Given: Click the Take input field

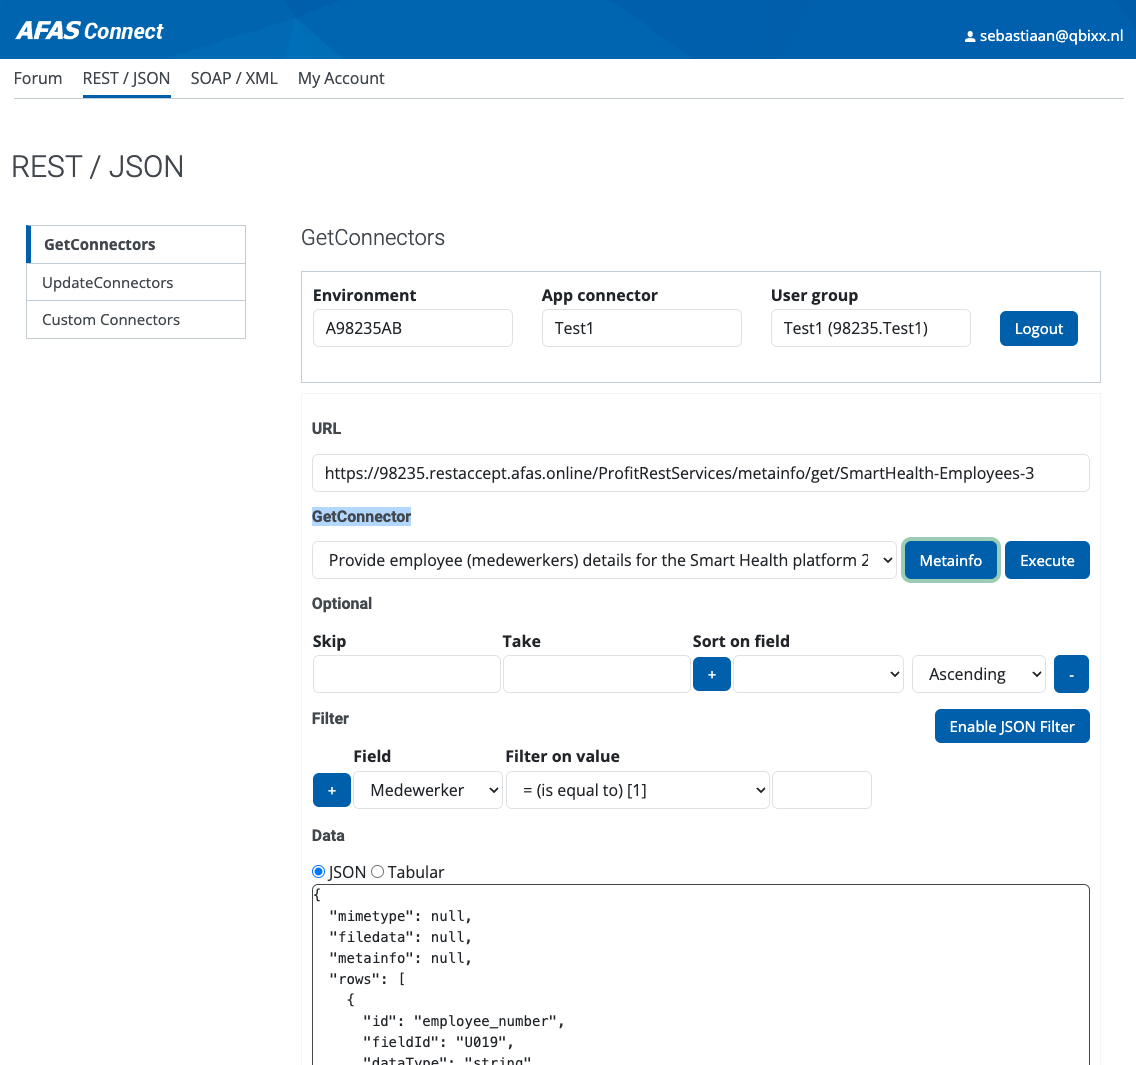Looking at the screenshot, I should point(596,674).
